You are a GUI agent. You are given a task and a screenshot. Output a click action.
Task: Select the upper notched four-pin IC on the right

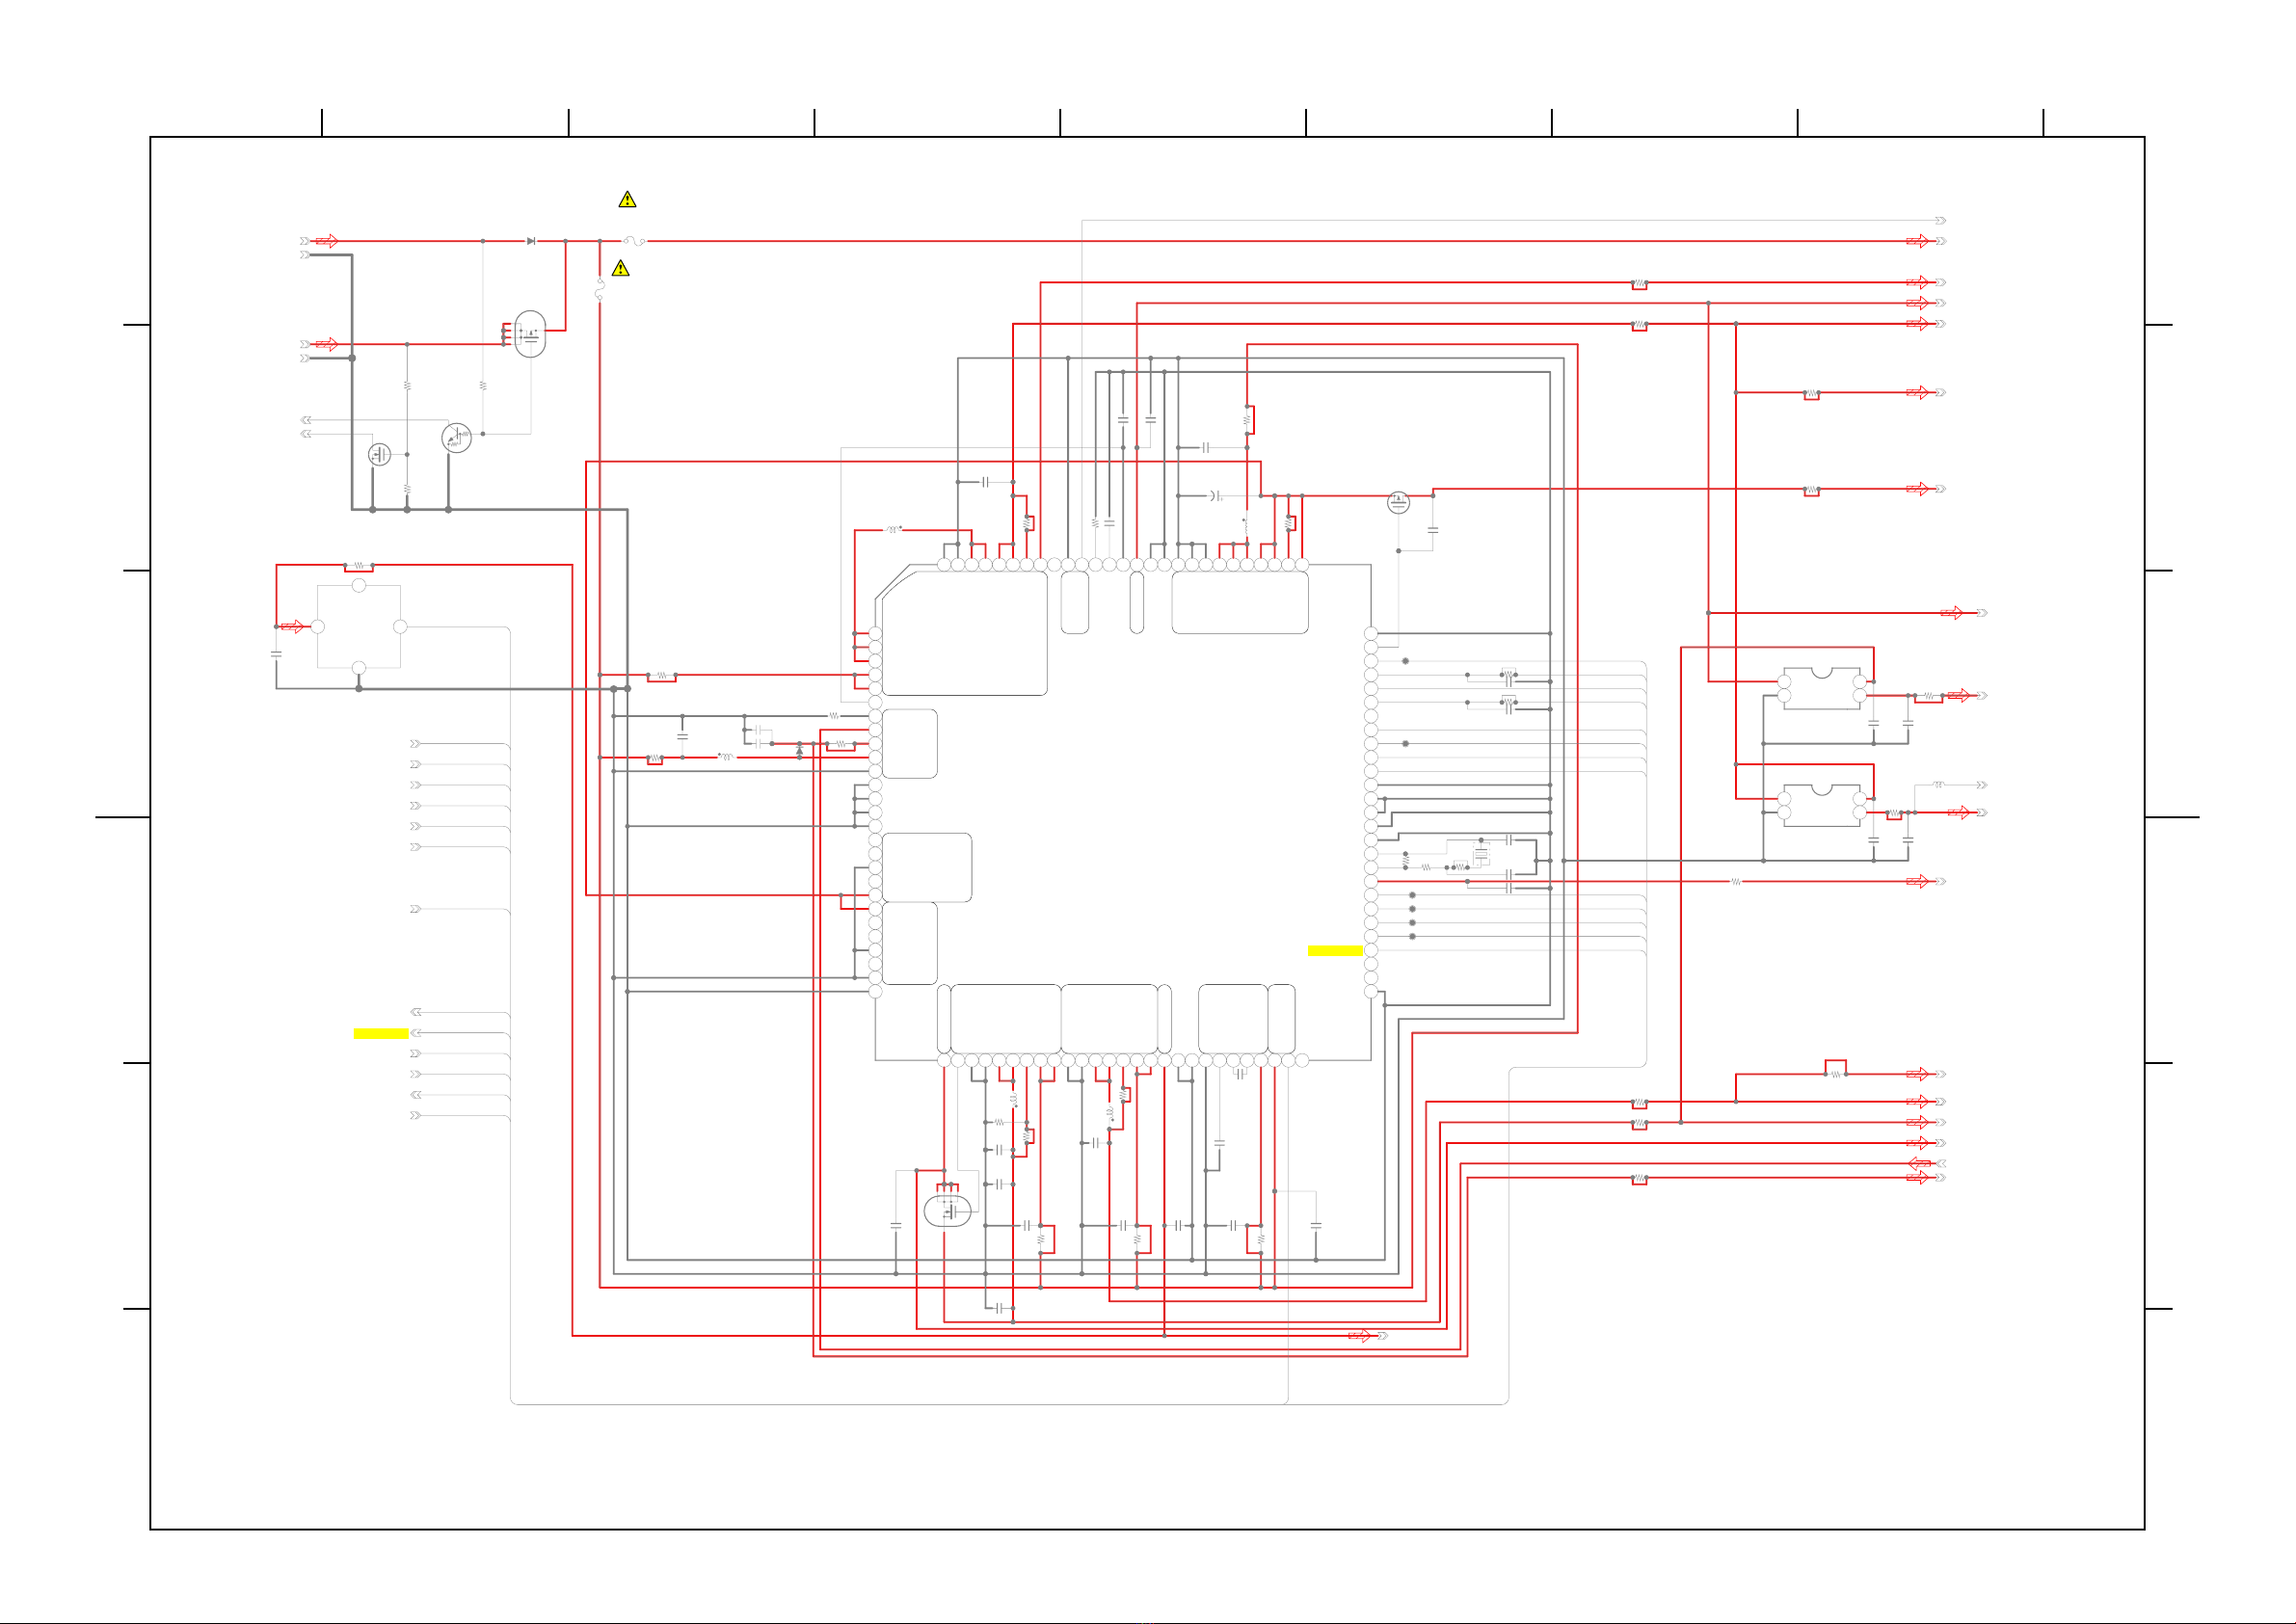(1821, 688)
